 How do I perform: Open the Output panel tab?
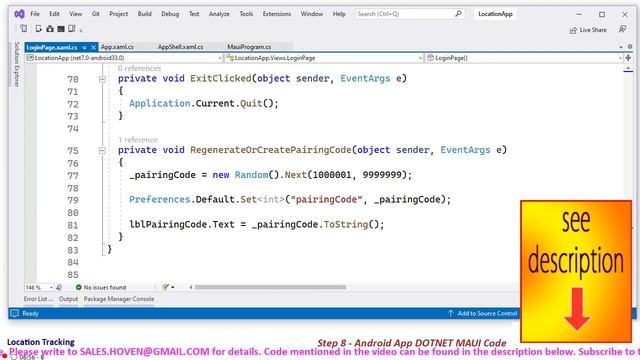[68, 299]
